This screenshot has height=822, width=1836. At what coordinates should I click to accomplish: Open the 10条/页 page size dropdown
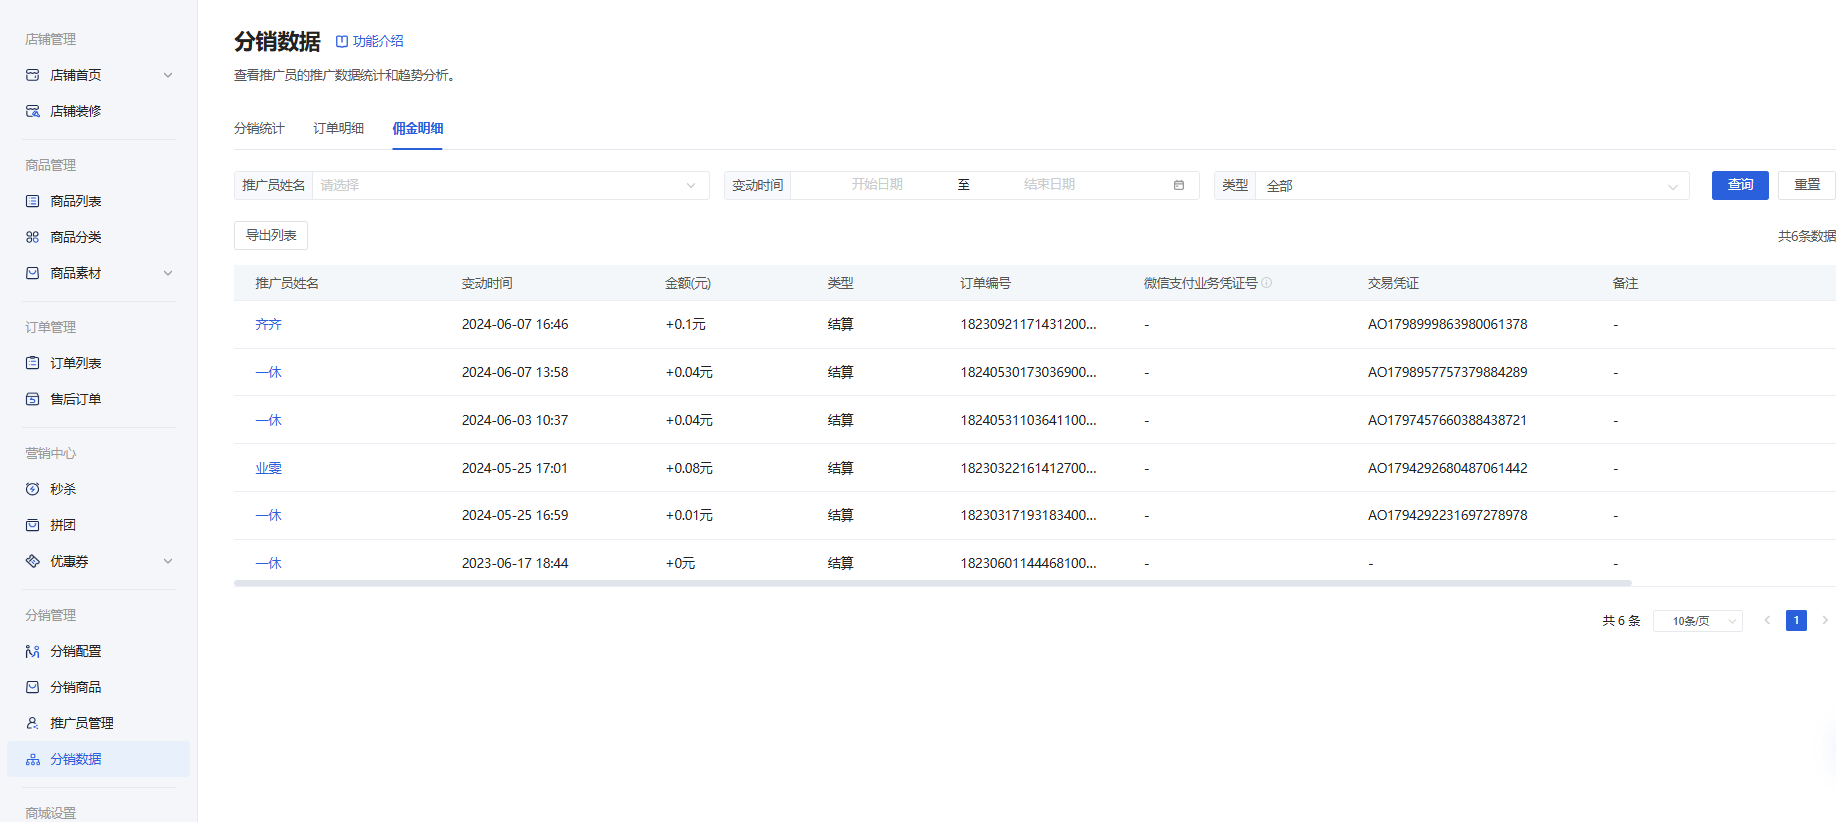pos(1698,621)
